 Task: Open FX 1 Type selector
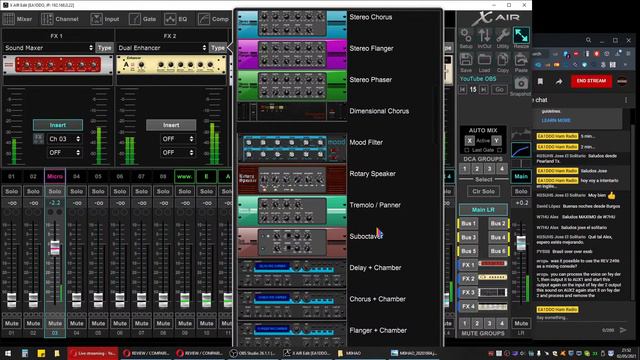pos(104,48)
